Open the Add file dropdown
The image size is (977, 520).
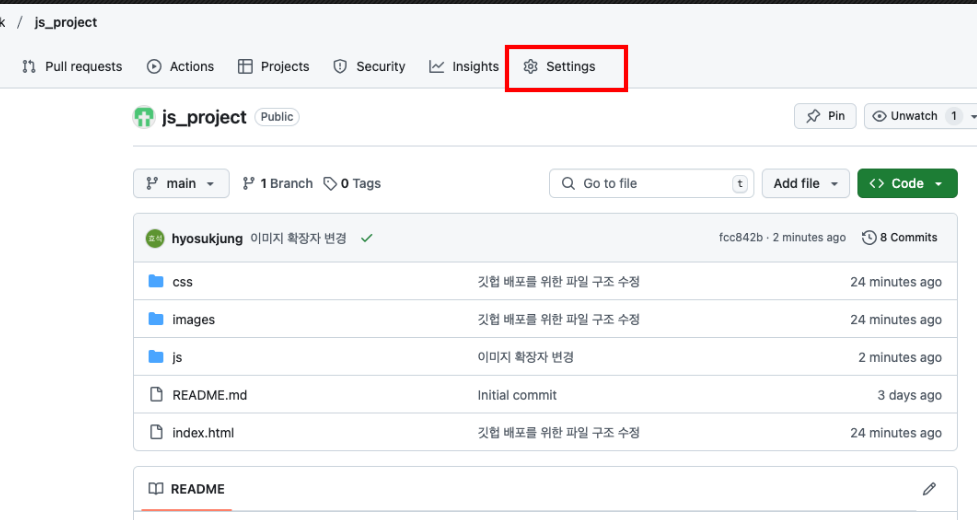[806, 183]
